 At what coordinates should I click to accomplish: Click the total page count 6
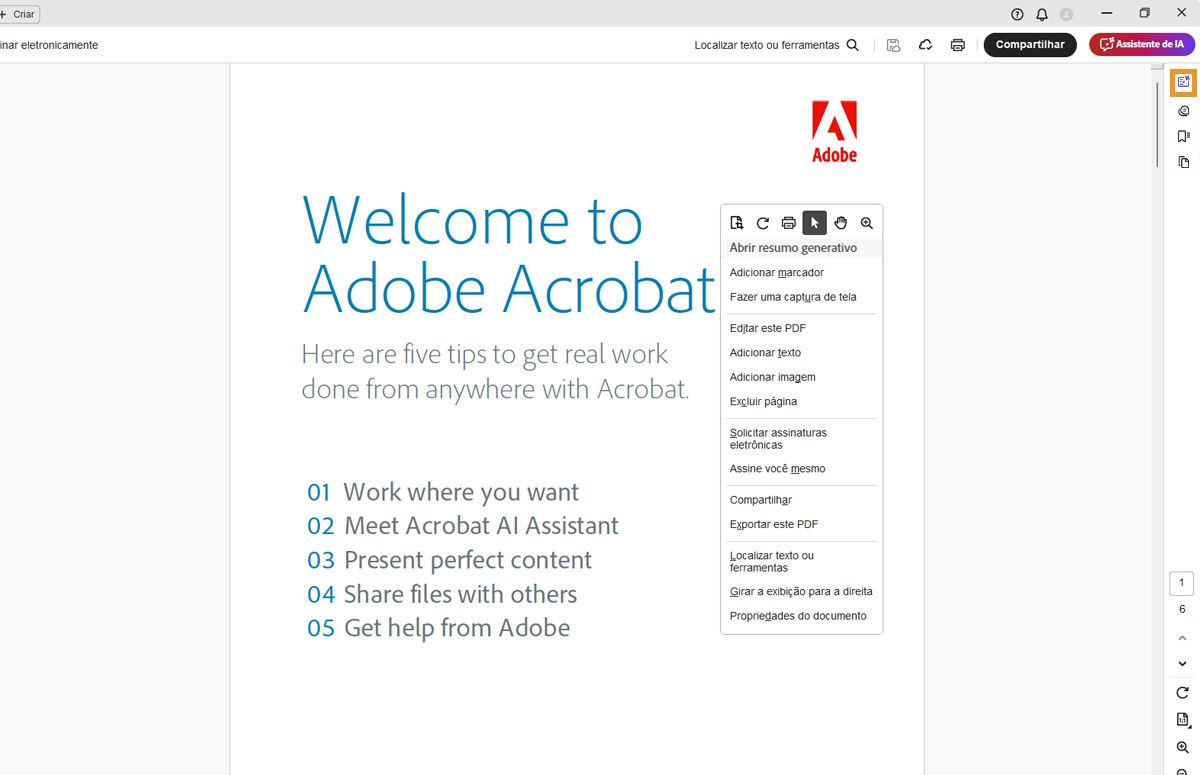[1182, 609]
